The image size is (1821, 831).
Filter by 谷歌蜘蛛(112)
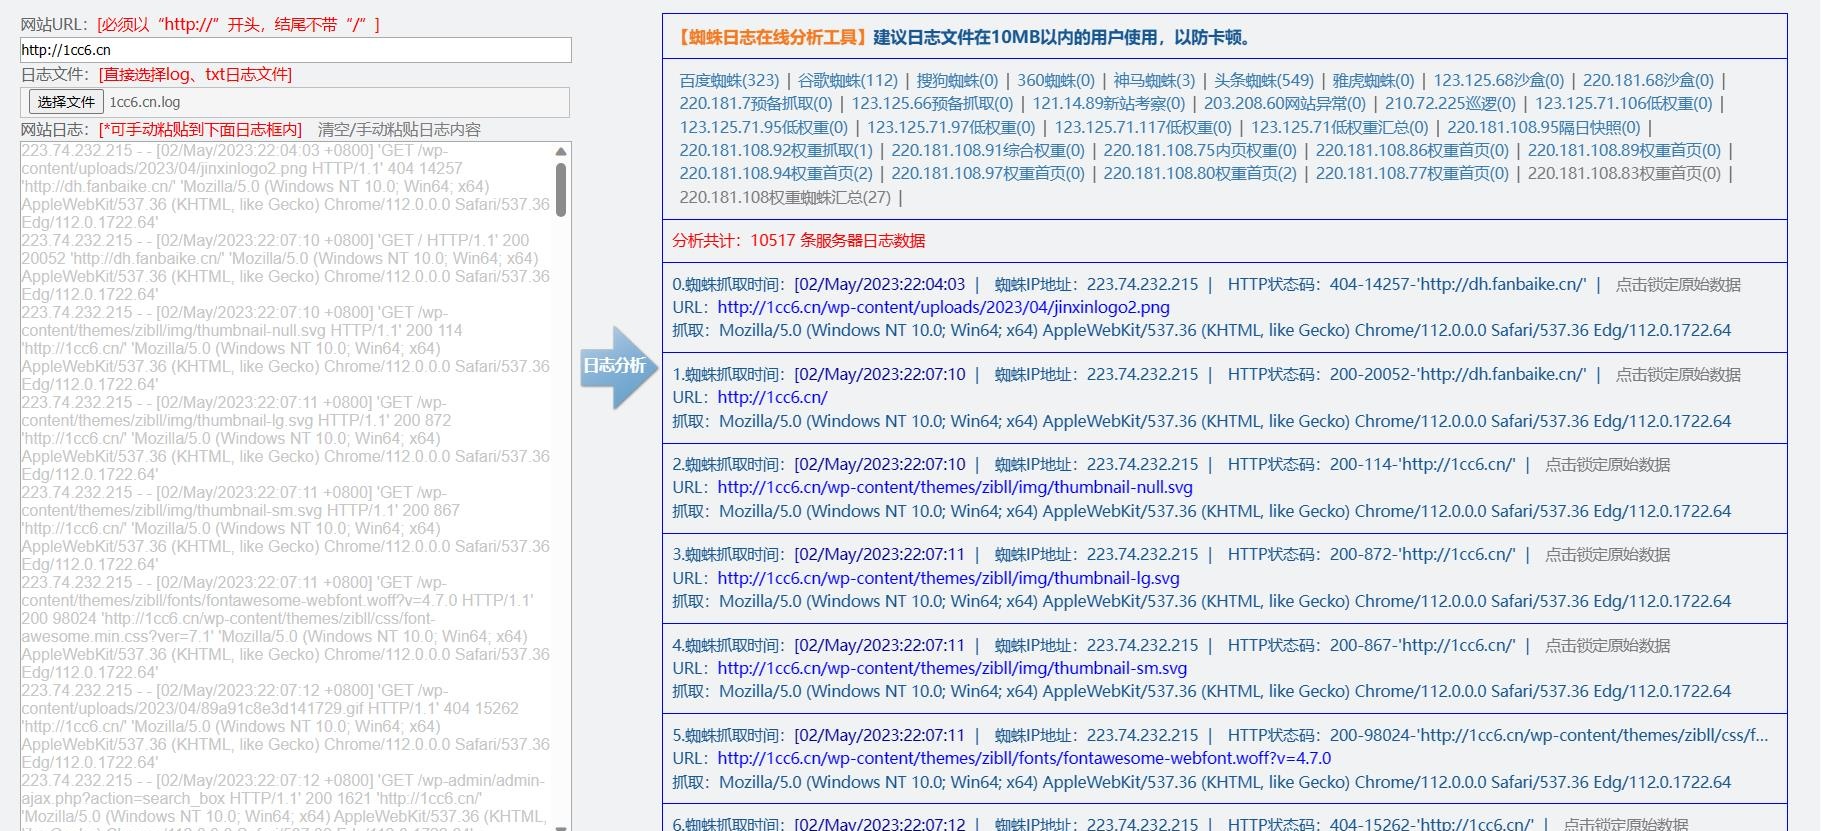click(x=848, y=80)
